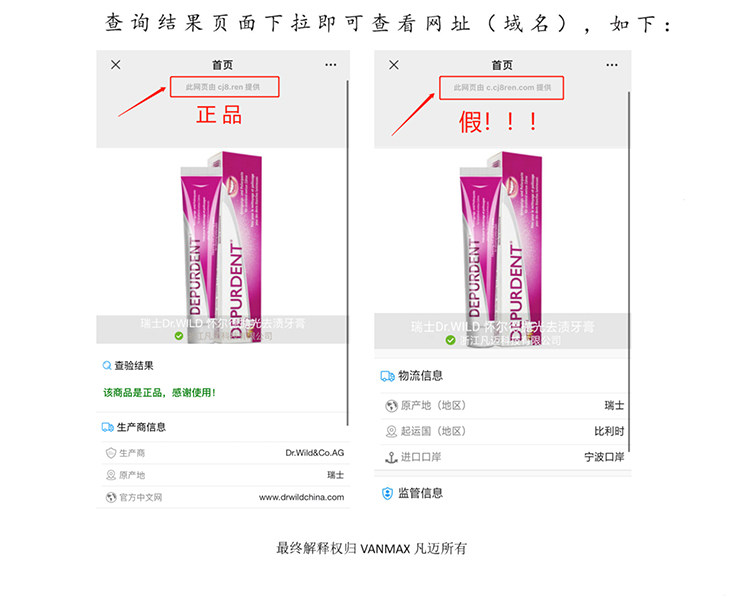Select the c.cj8ren.com domain label box

502,88
